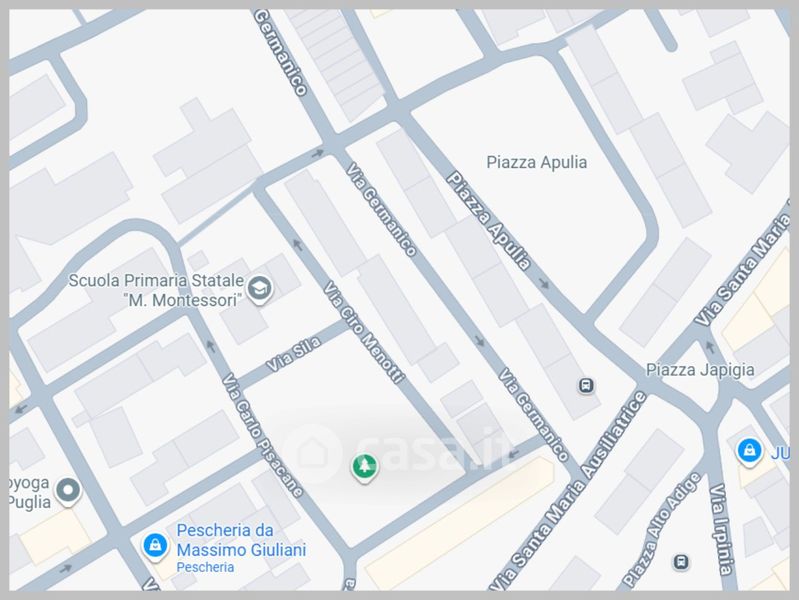
Task: Click the Via Irpinia street label
Action: click(x=723, y=530)
